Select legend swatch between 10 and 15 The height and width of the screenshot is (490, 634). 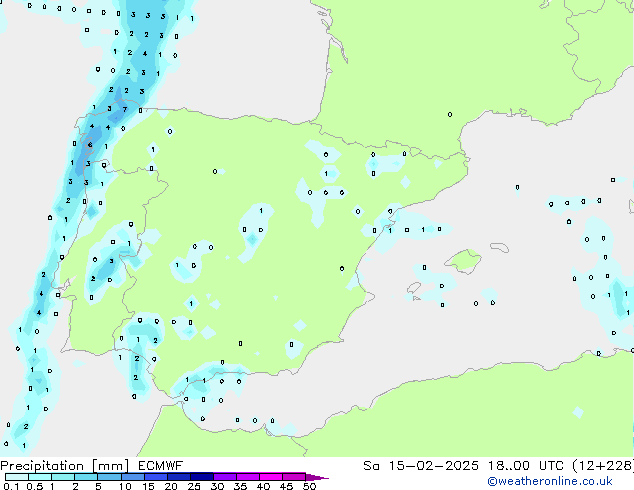pyautogui.click(x=133, y=477)
